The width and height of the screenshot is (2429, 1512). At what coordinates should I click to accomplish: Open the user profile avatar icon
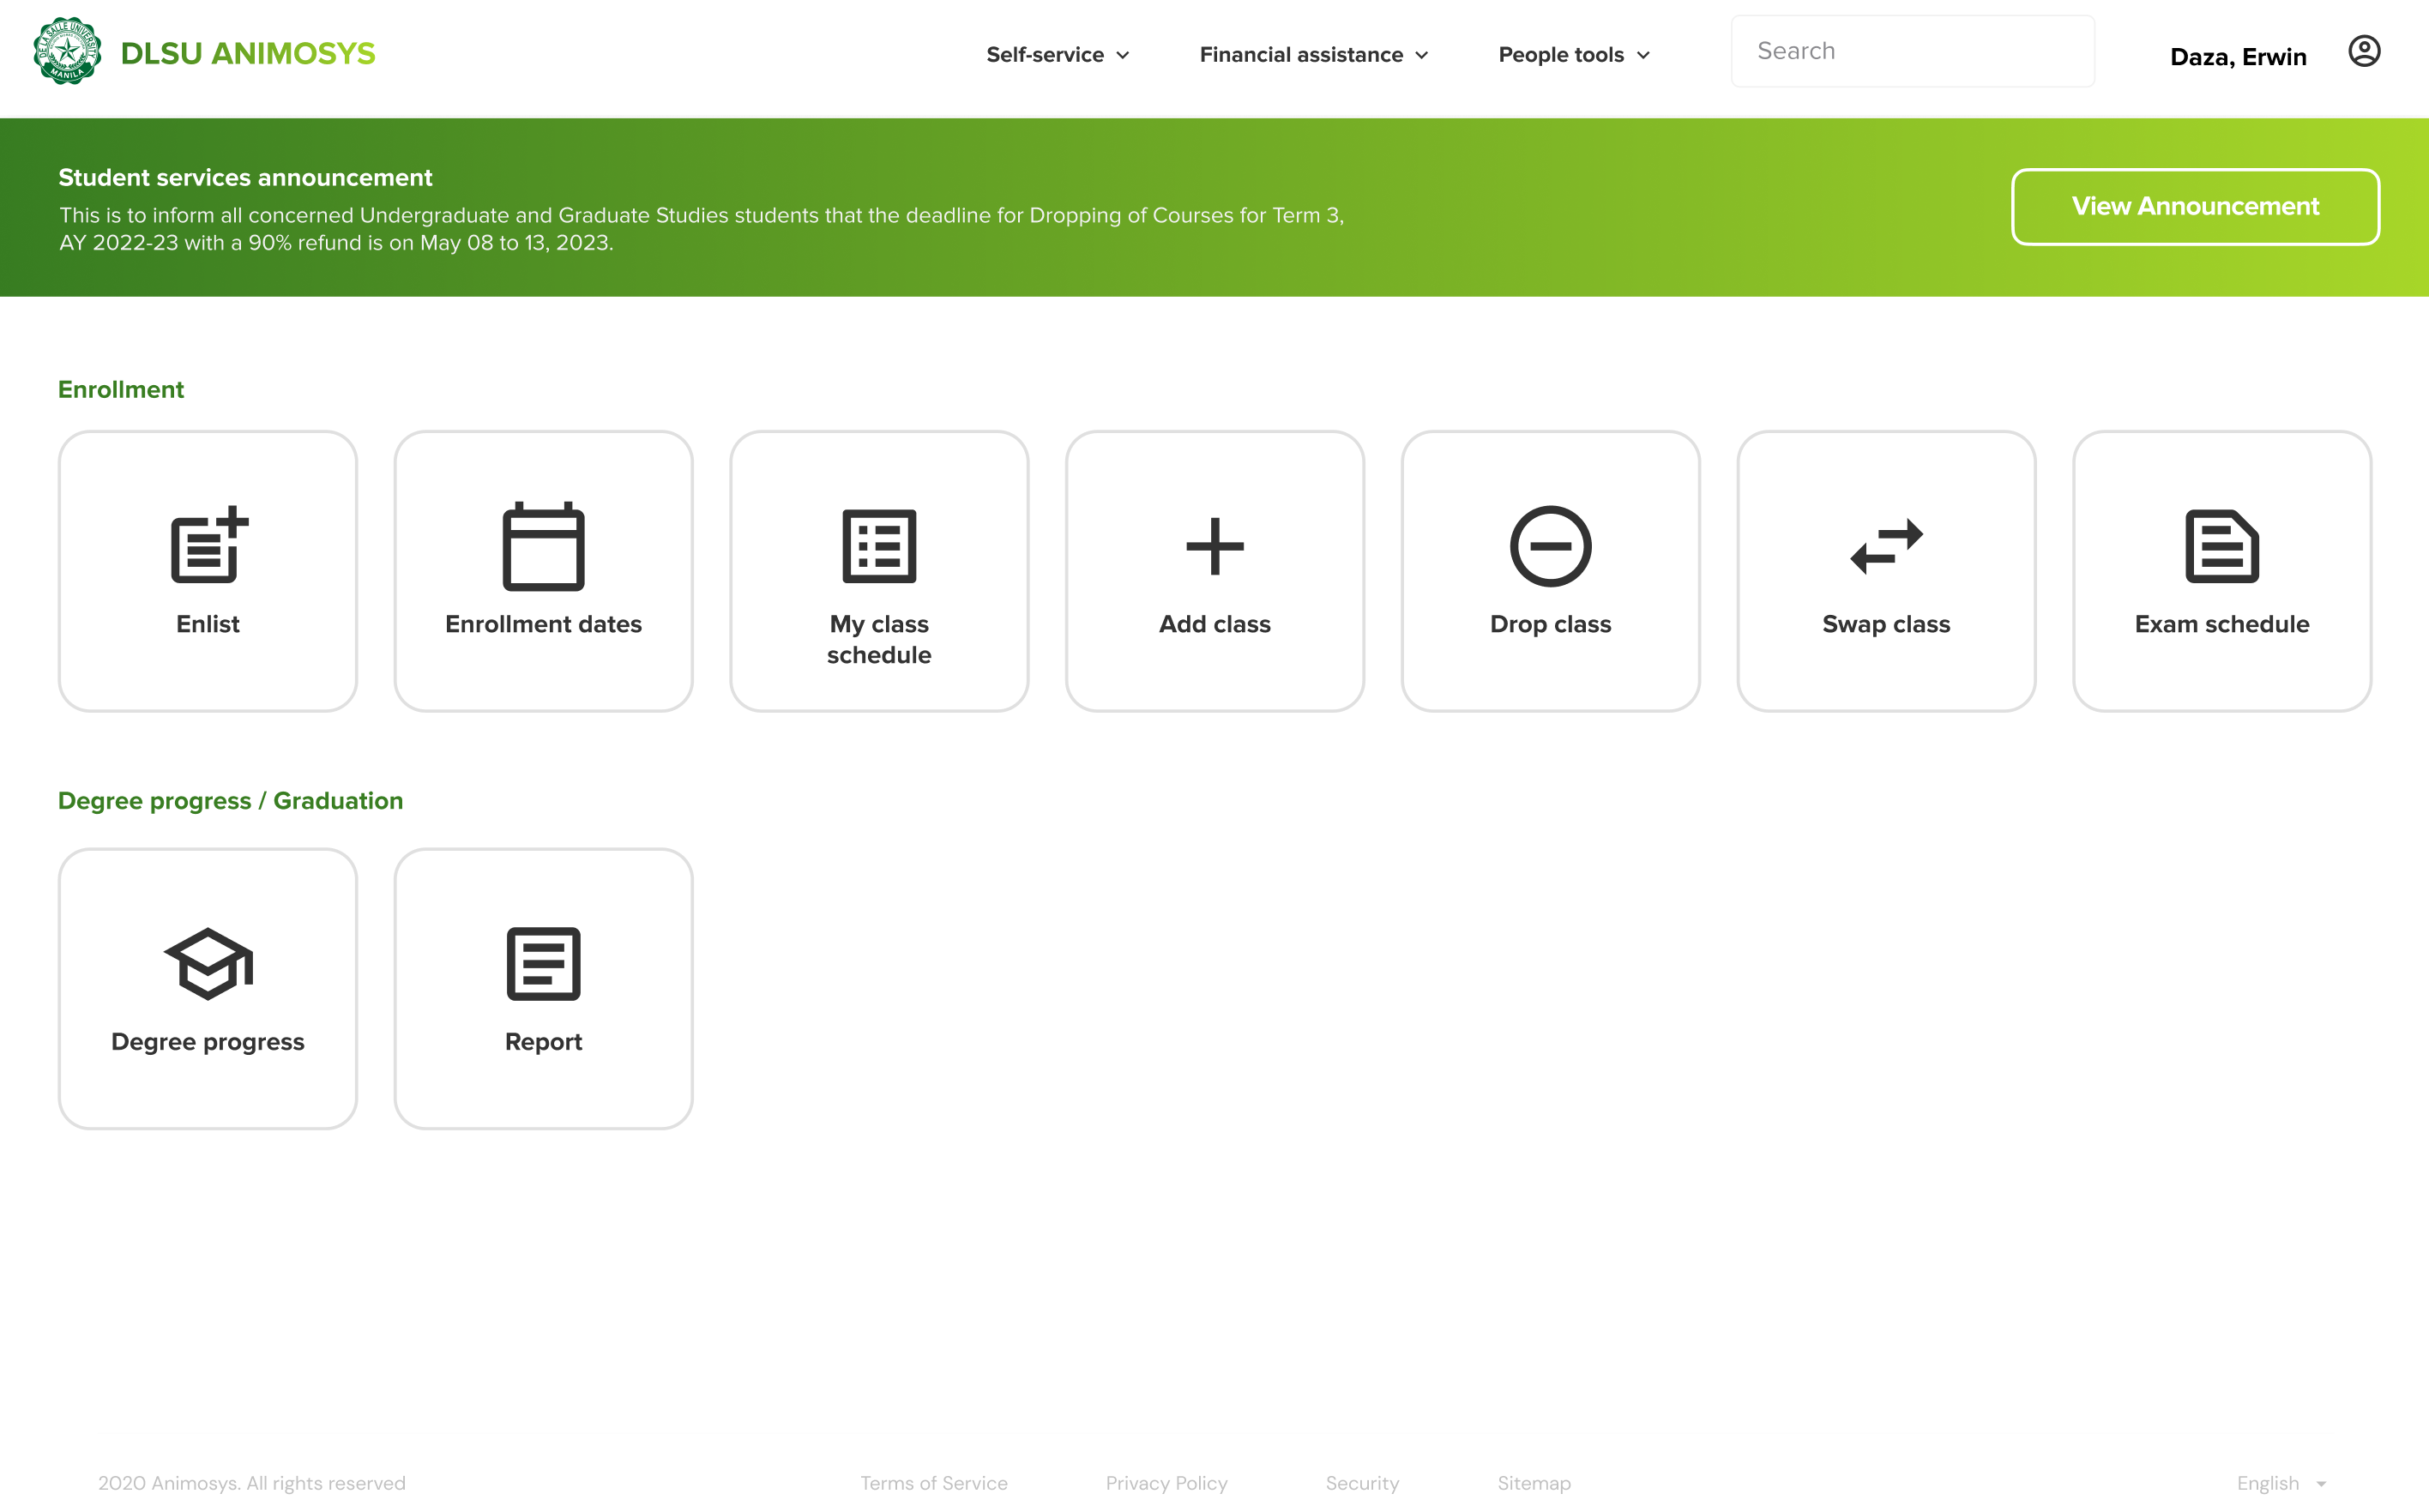2363,51
